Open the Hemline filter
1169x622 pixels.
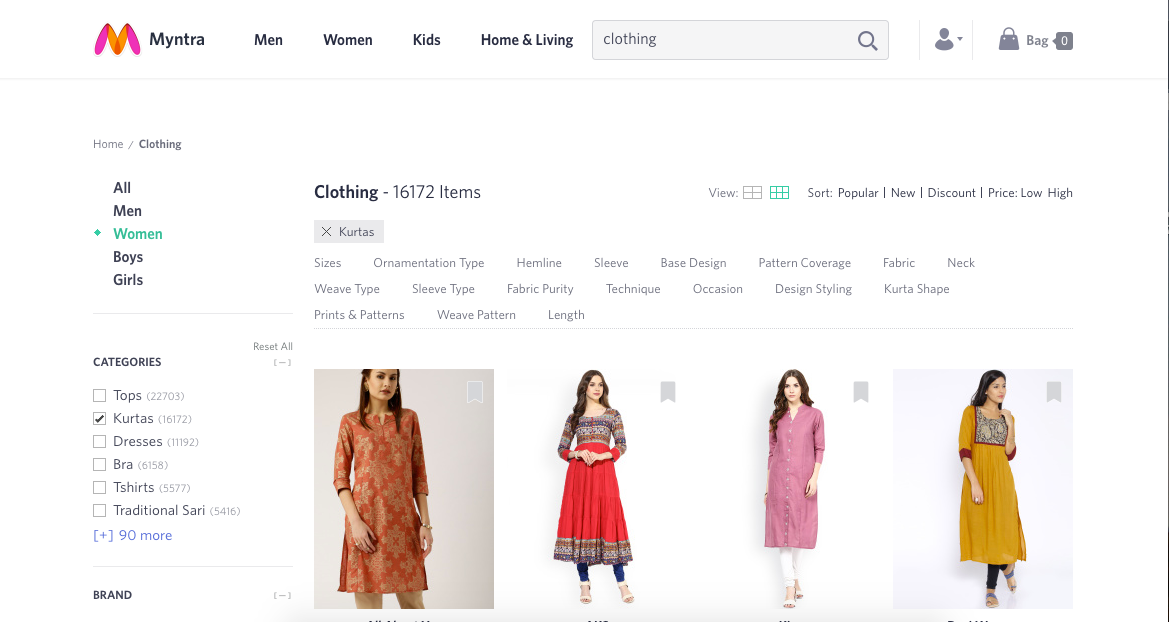[539, 262]
